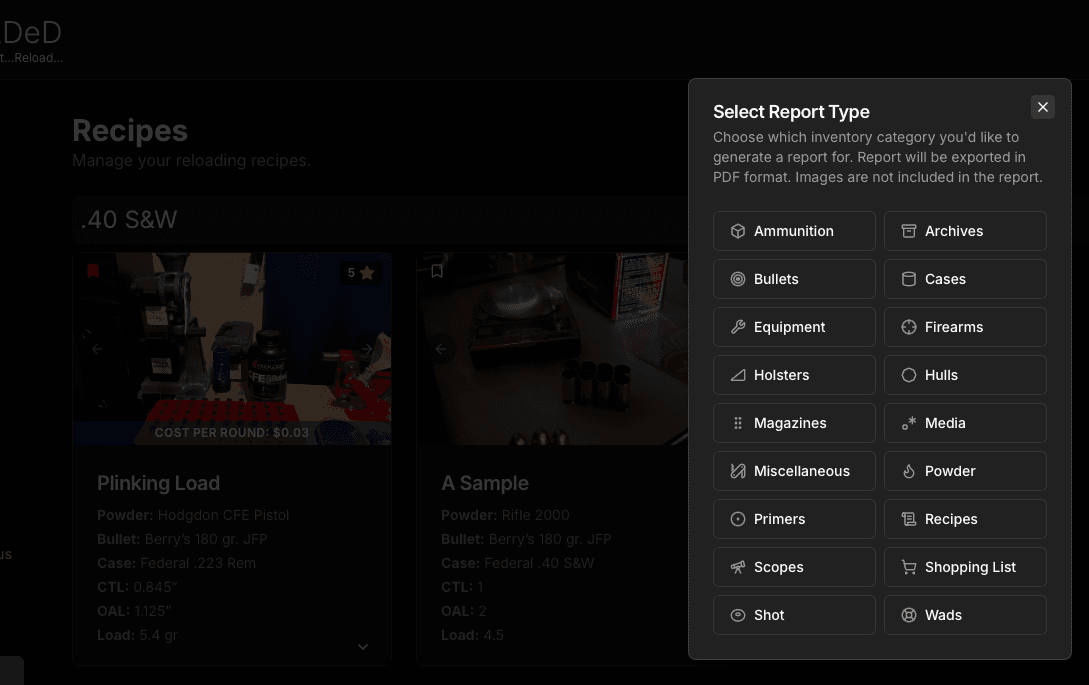Click the Plinking Load recipe title
Viewport: 1089px width, 685px height.
[158, 484]
